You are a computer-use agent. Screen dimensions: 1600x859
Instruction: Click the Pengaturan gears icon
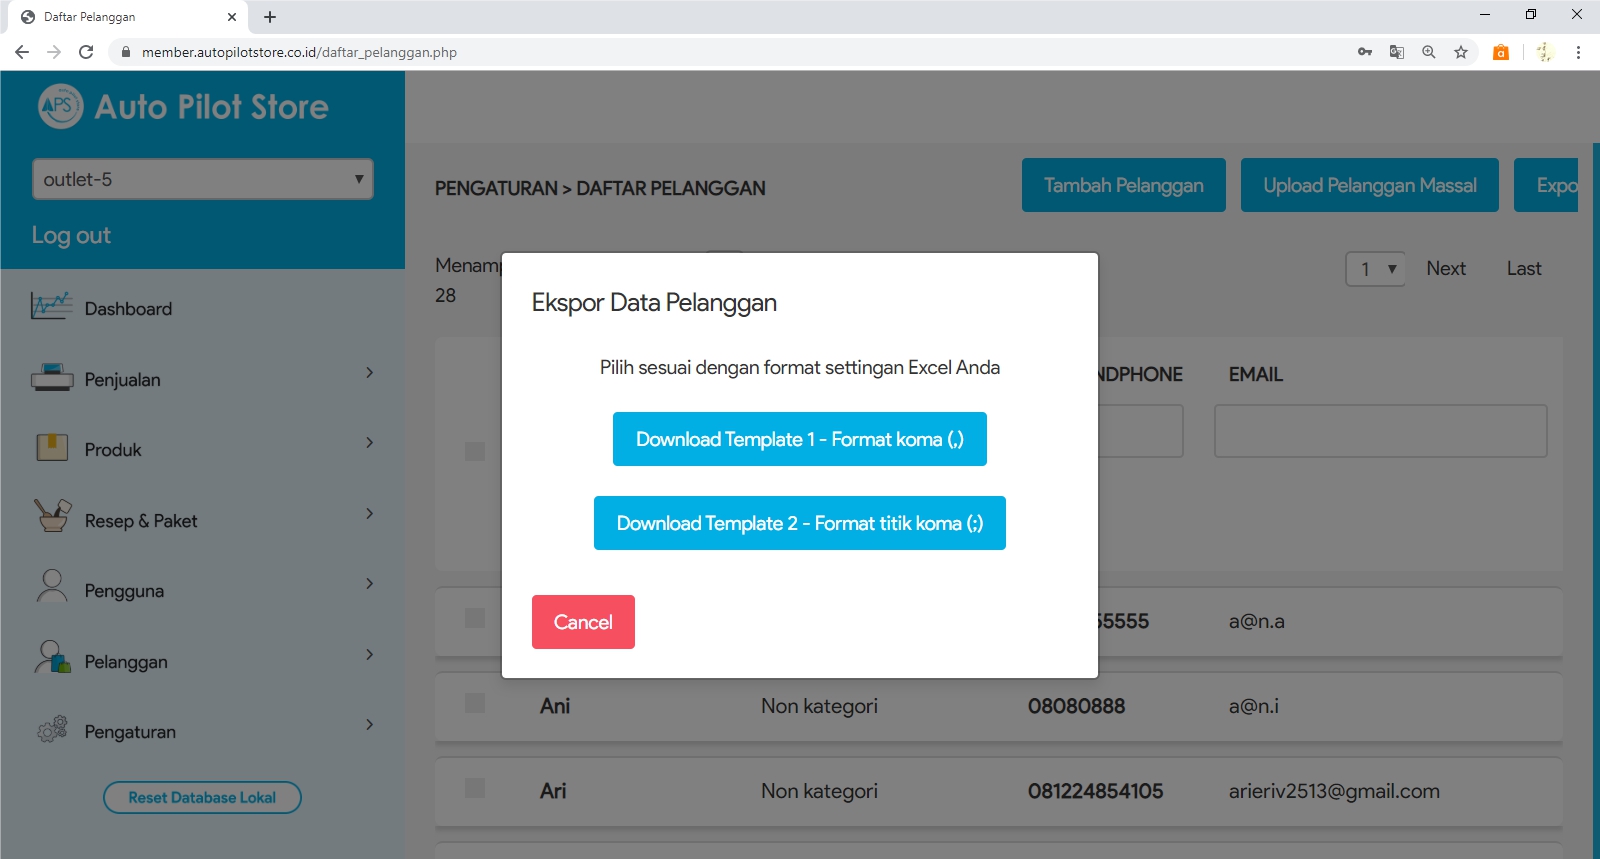pos(52,729)
